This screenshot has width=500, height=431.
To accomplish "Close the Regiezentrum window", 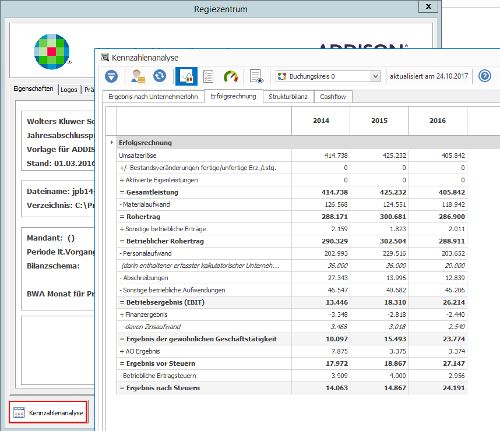I will (428, 6).
